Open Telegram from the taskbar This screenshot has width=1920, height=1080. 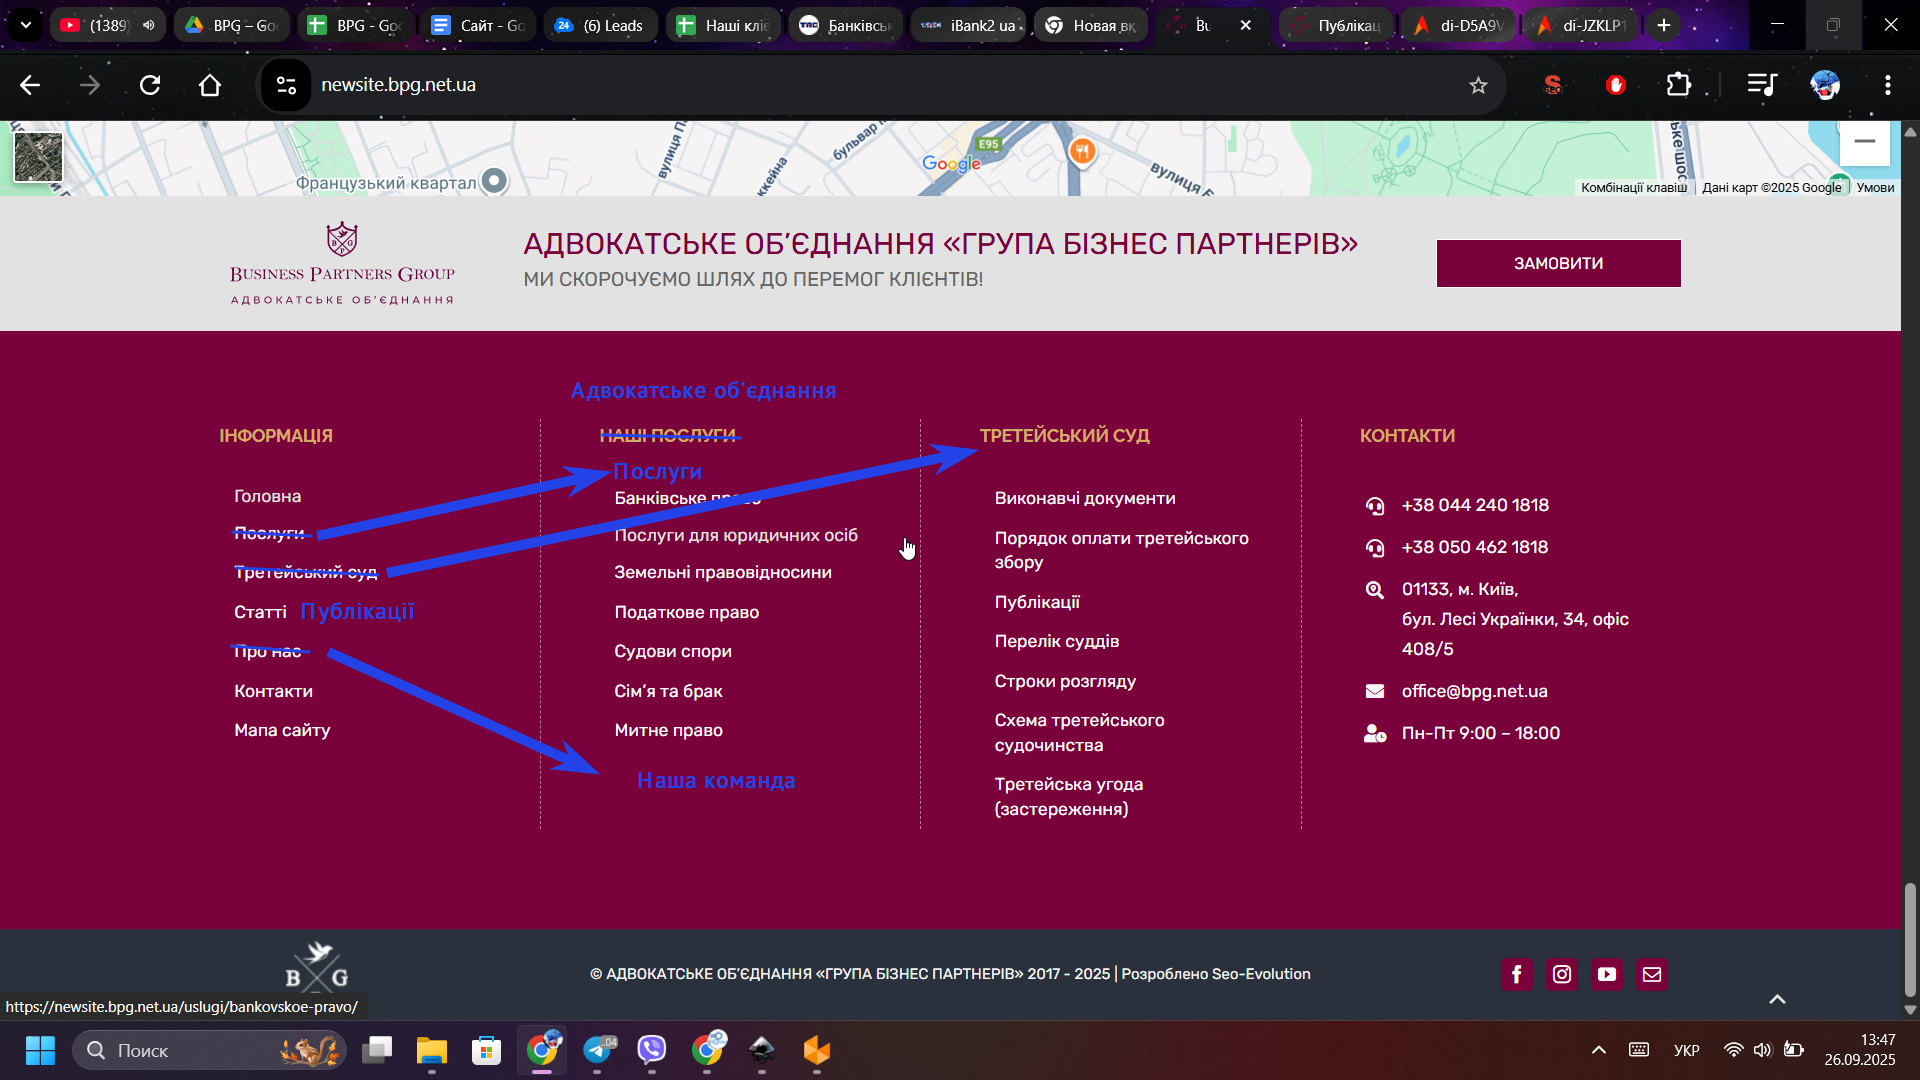point(598,1050)
